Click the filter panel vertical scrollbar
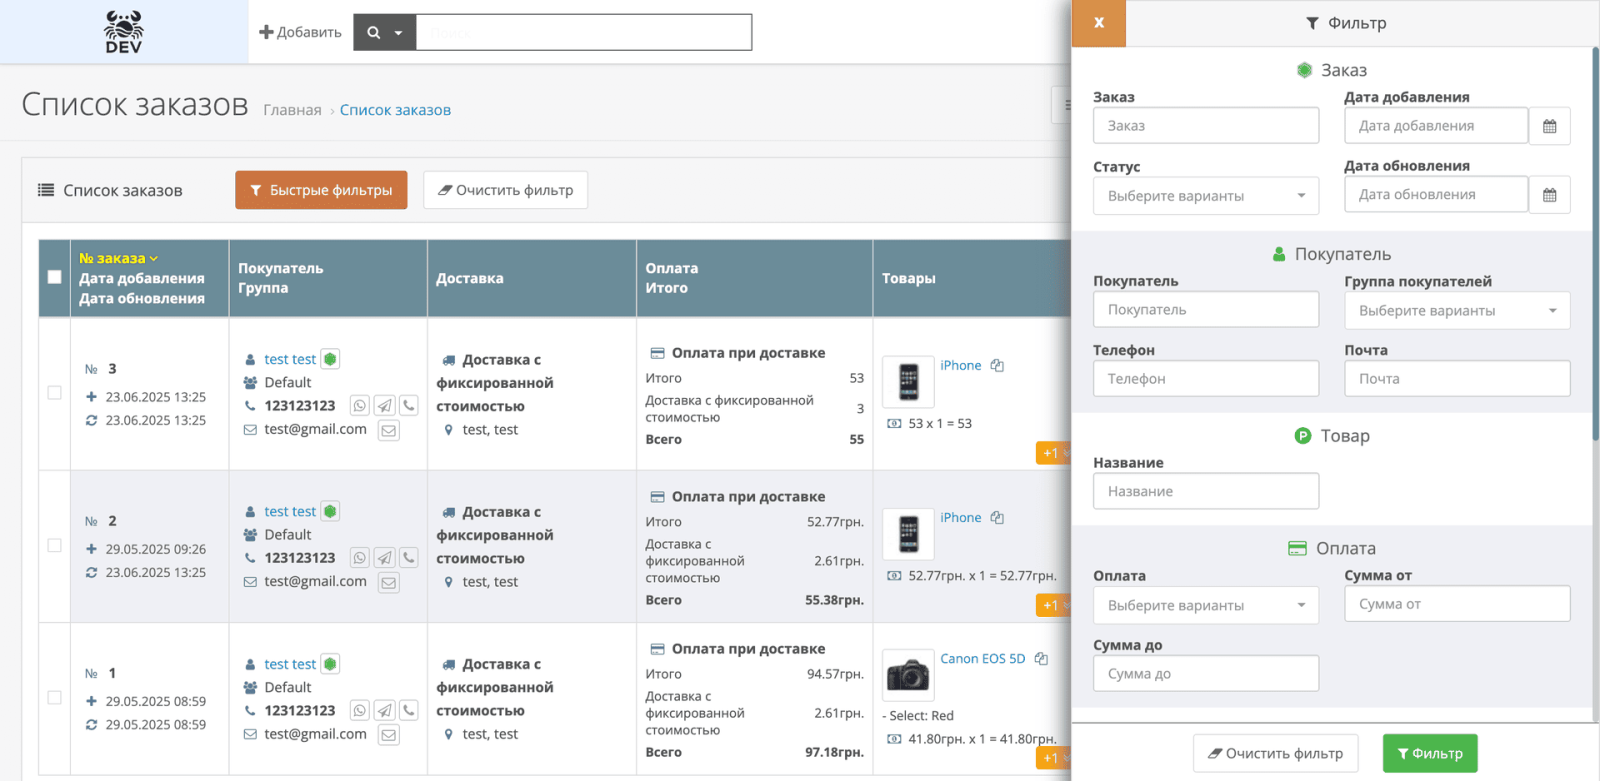This screenshot has width=1600, height=782. coord(1595,245)
